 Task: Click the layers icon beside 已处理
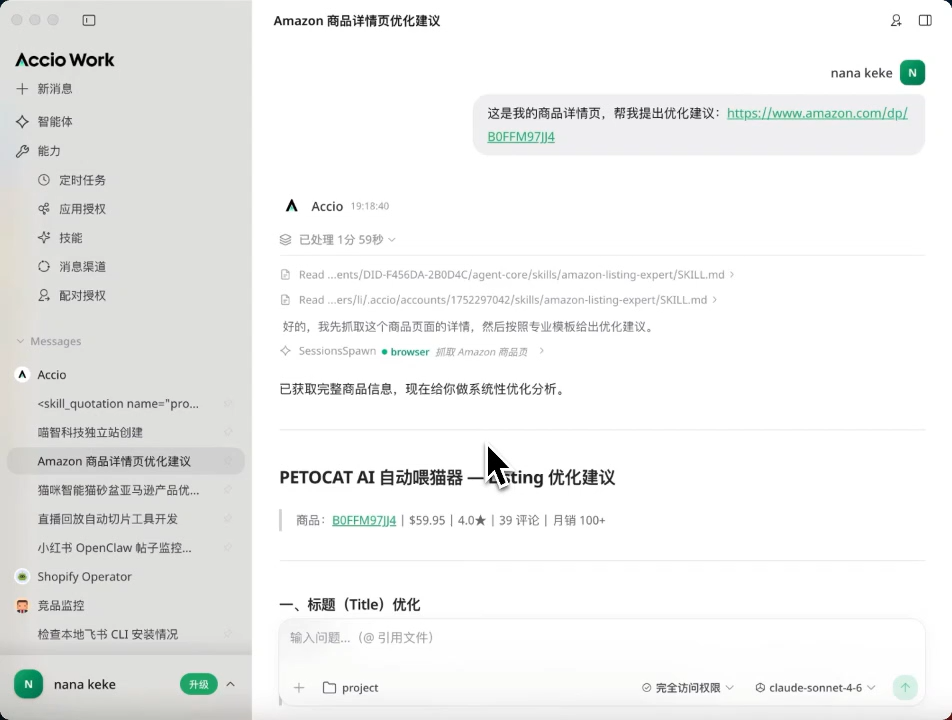point(285,239)
